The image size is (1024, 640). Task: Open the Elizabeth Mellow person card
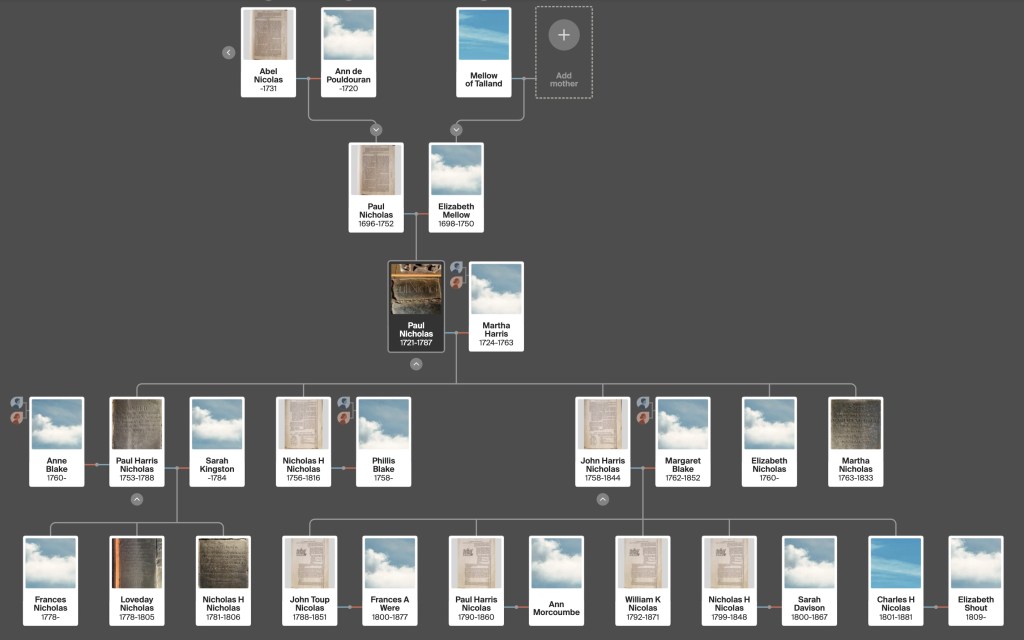click(x=456, y=187)
